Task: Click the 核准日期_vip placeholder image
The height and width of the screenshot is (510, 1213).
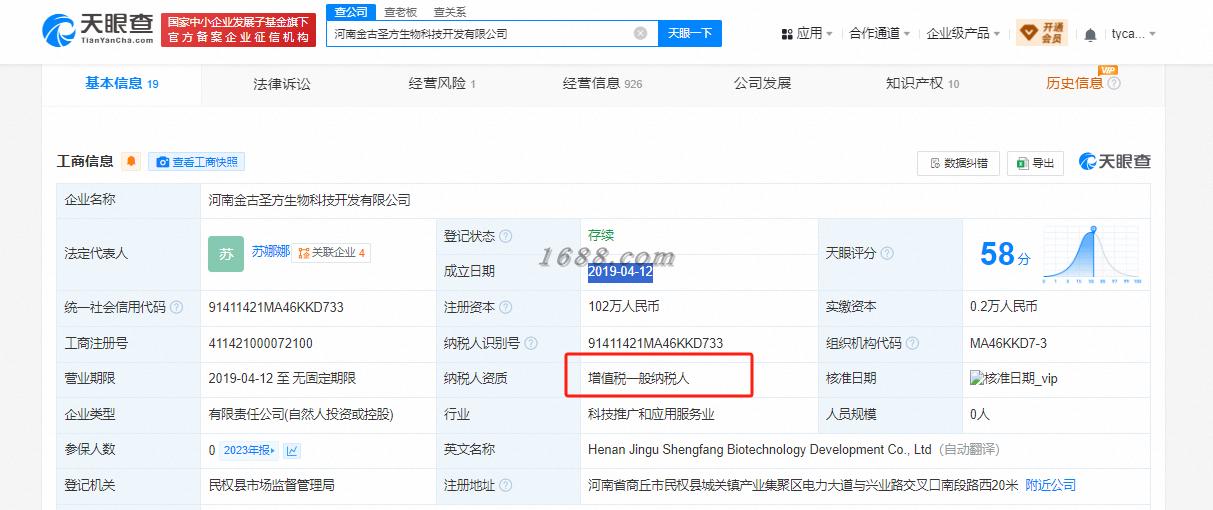Action: [1013, 379]
